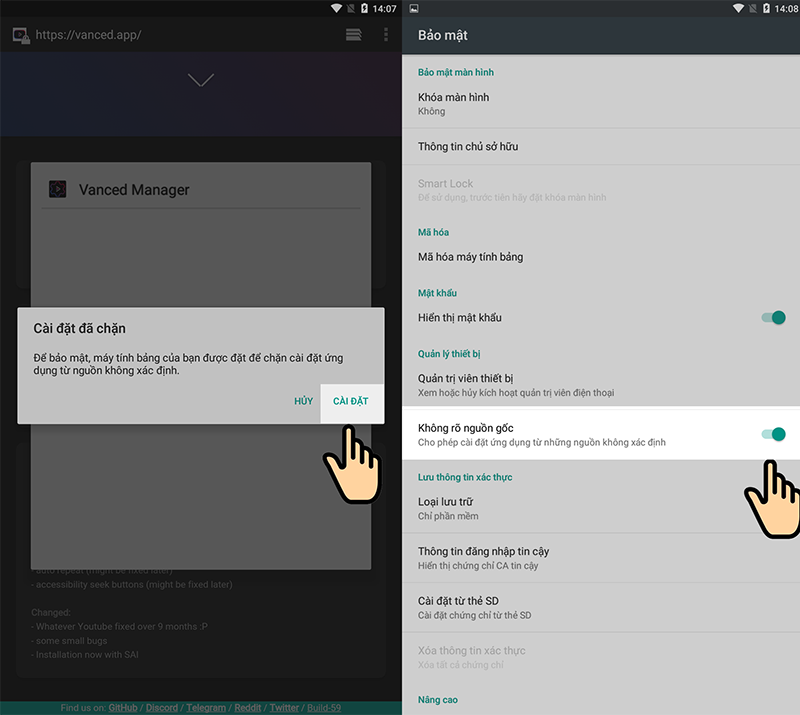Tap the battery icon in left status bar
The width and height of the screenshot is (800, 715).
click(x=364, y=8)
